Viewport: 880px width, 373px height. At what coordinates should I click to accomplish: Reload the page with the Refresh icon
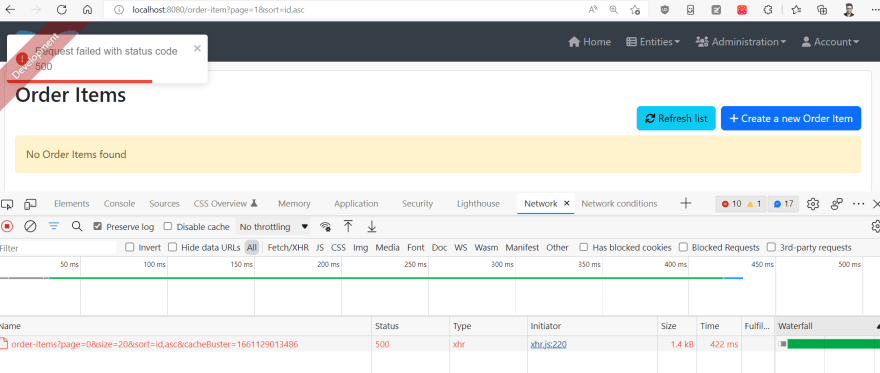[x=62, y=10]
